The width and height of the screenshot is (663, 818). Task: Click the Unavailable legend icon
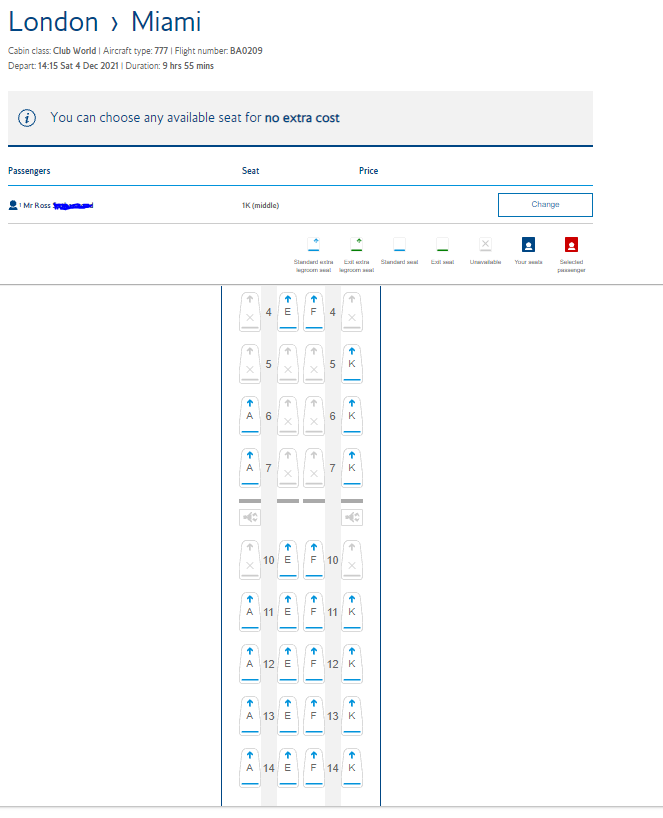coord(485,244)
